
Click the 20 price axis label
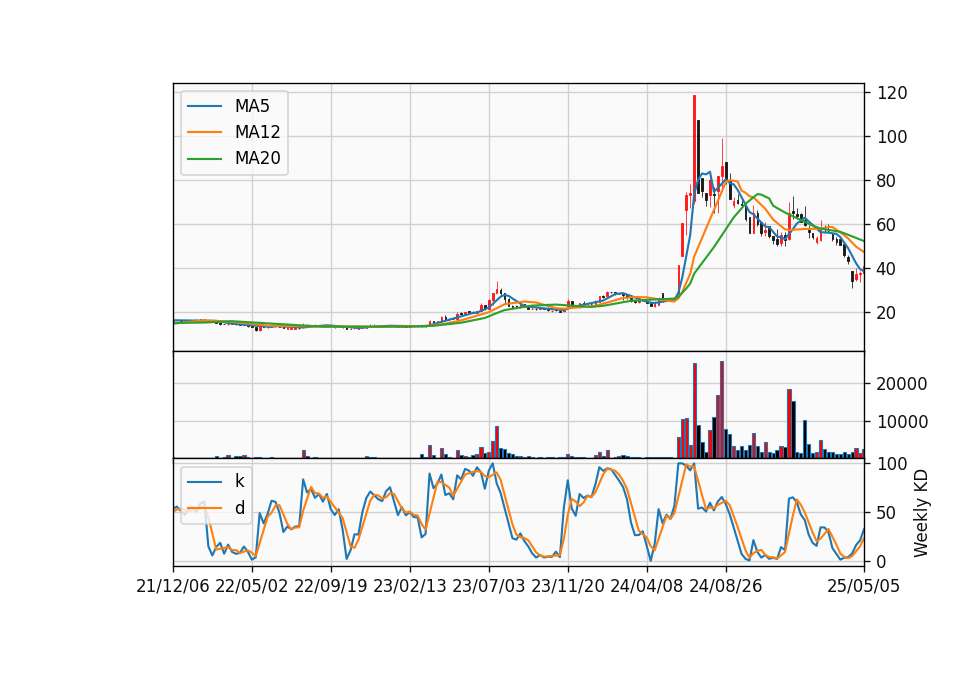[x=887, y=313]
